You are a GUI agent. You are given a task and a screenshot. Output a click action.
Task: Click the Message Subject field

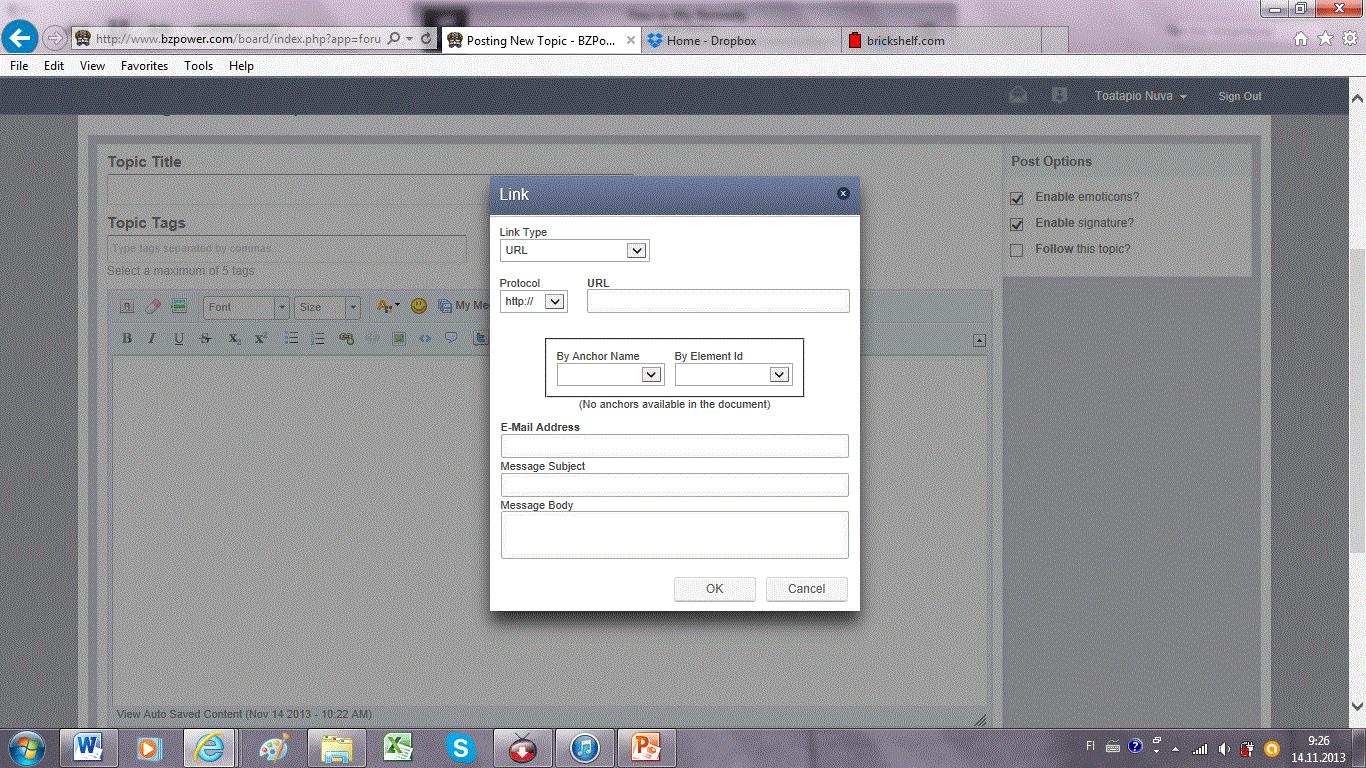[674, 485]
